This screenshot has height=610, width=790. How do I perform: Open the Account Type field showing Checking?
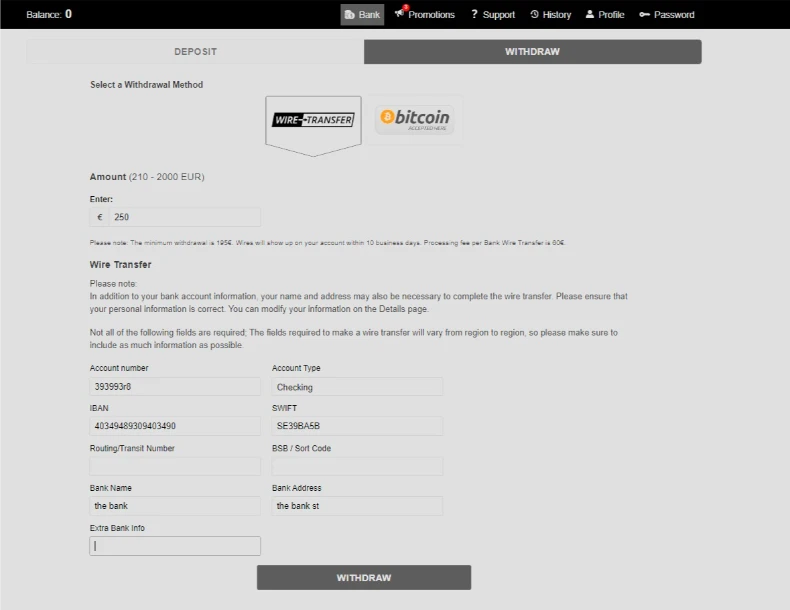[x=357, y=387]
